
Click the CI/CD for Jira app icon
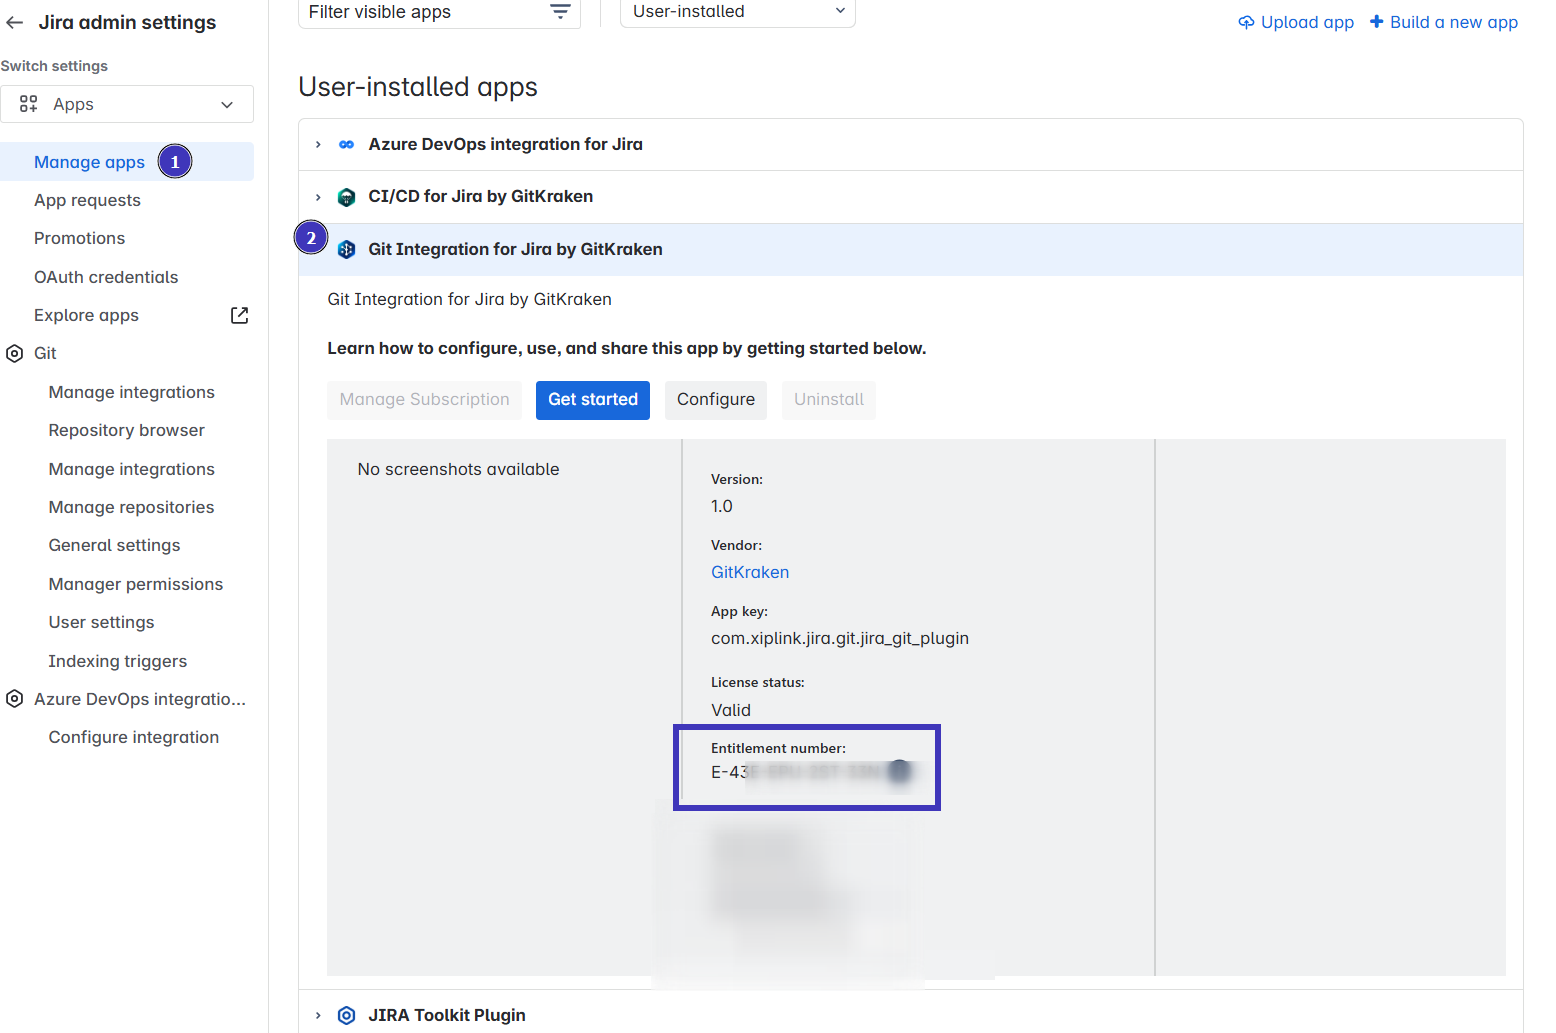click(x=346, y=197)
